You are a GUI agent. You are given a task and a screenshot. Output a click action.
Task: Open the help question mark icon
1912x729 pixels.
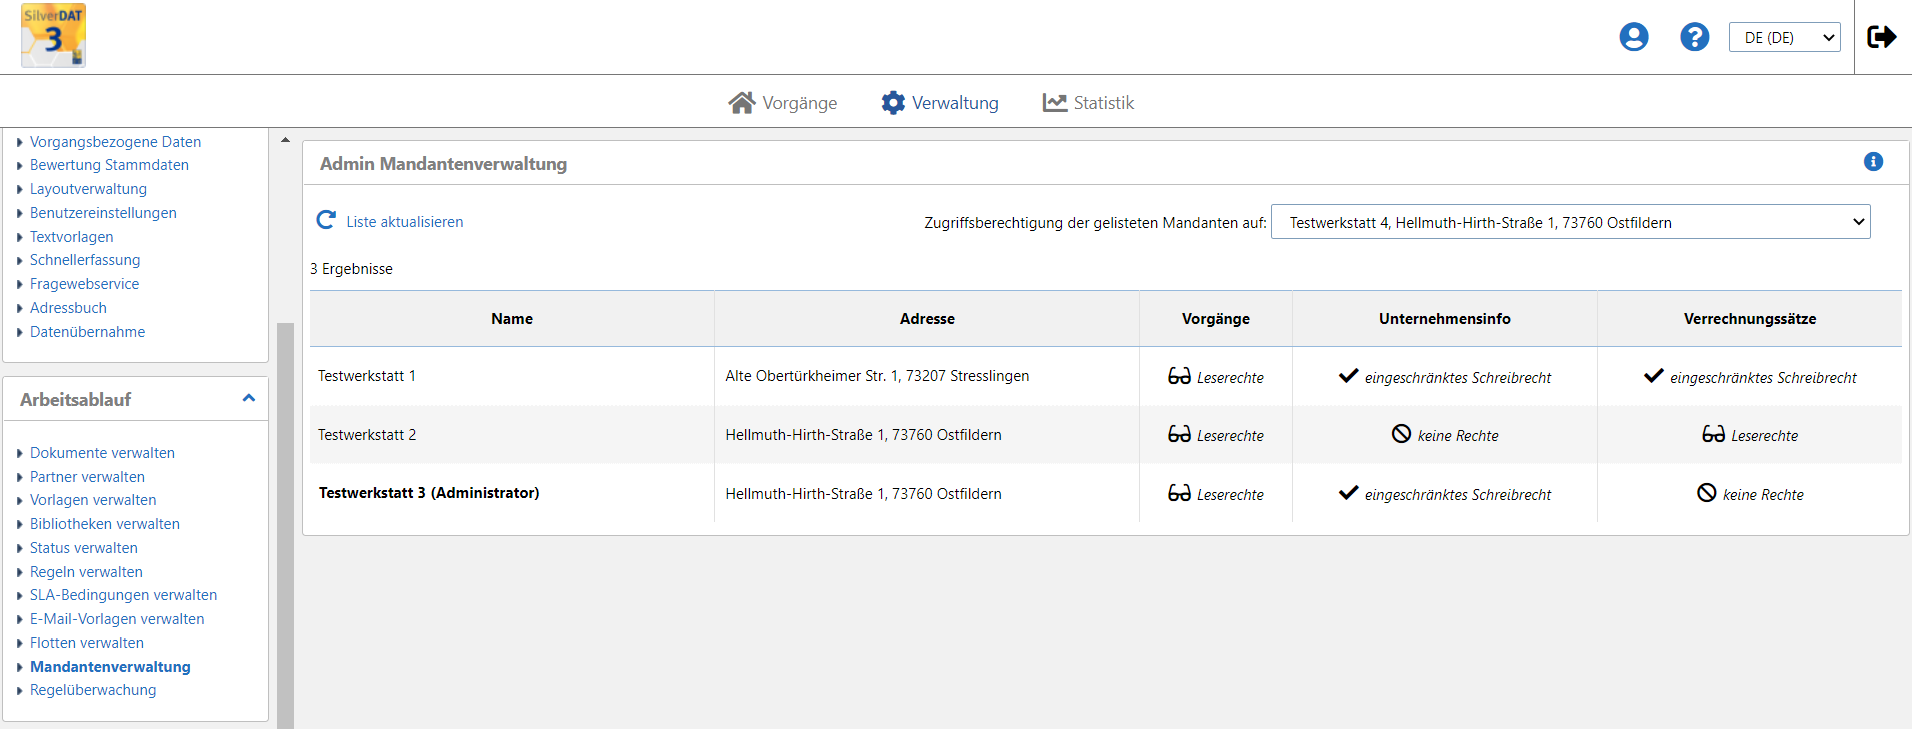point(1695,37)
